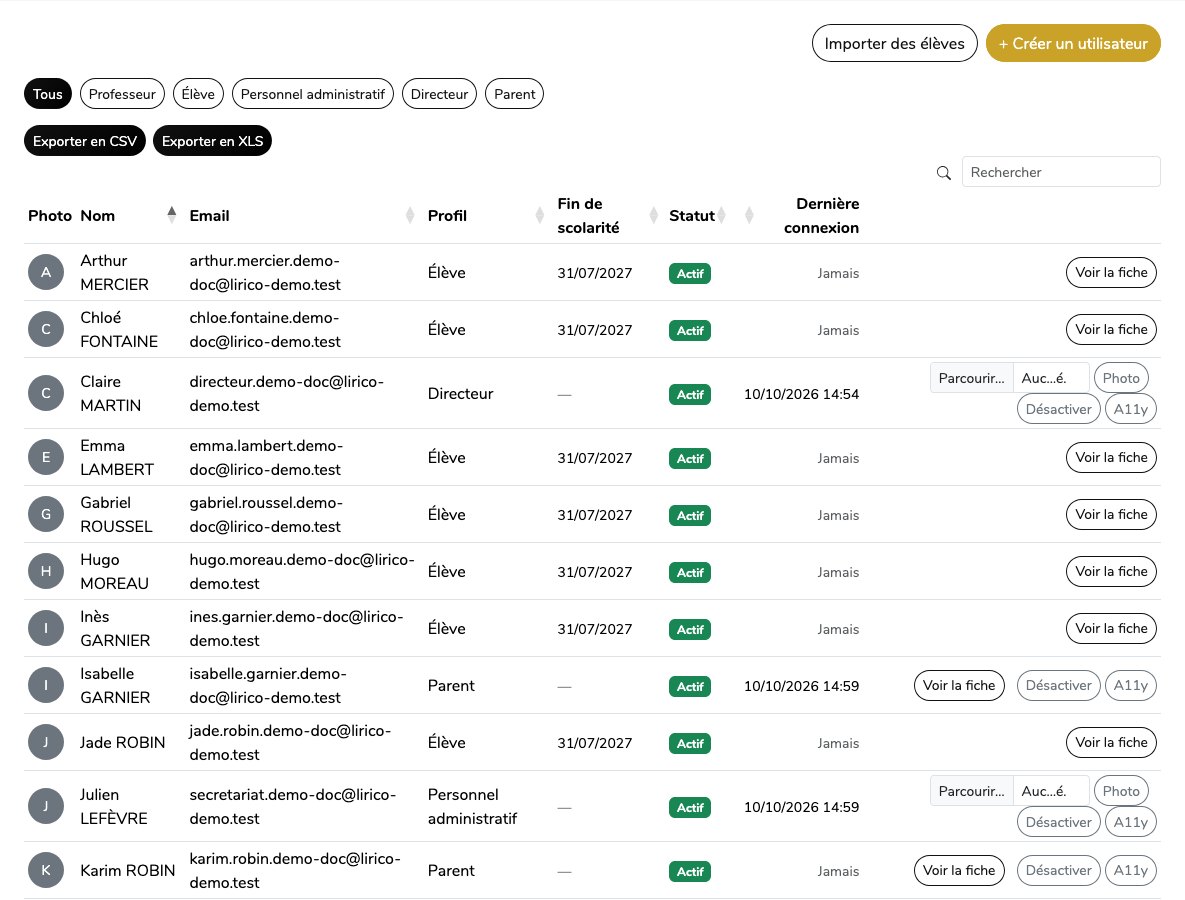The height and width of the screenshot is (900, 1185).
Task: Click Créer un utilisateur button
Action: (x=1073, y=44)
